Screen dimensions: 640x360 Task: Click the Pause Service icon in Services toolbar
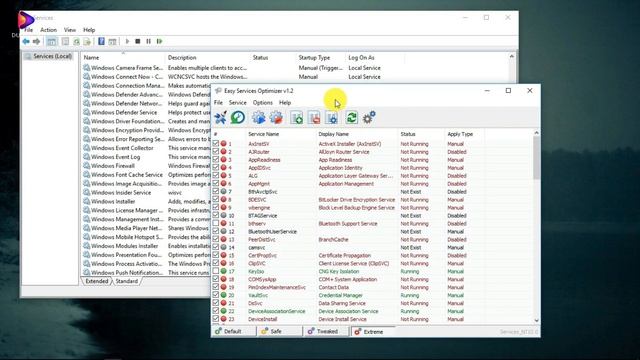(149, 41)
